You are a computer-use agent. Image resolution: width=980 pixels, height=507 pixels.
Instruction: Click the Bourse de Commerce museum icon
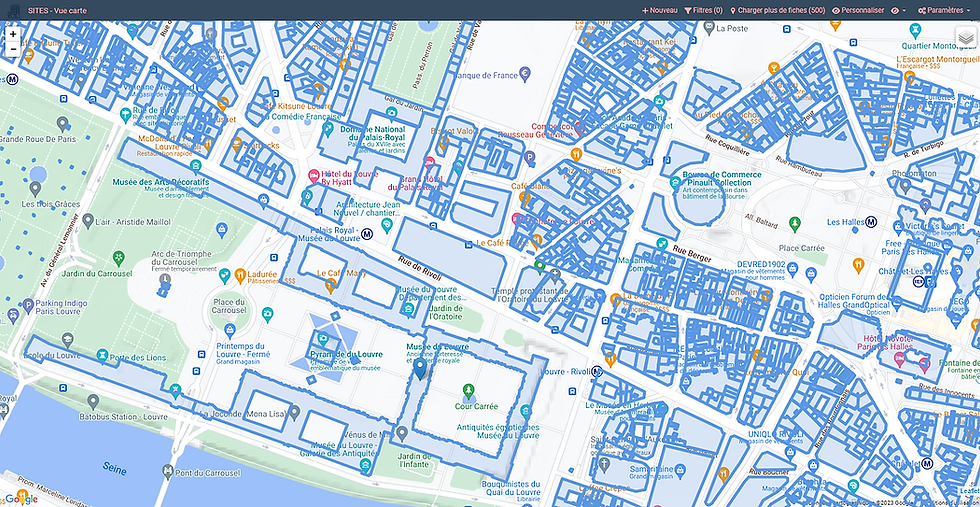[x=675, y=183]
